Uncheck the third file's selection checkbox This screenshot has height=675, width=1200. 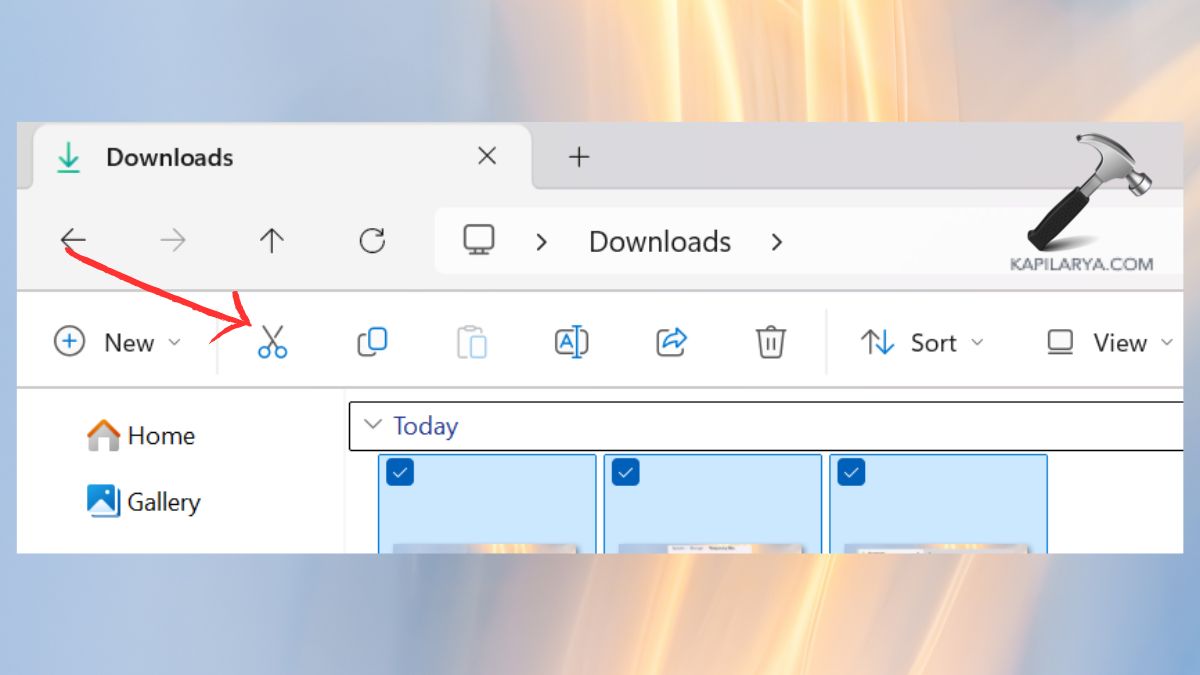[x=851, y=471]
